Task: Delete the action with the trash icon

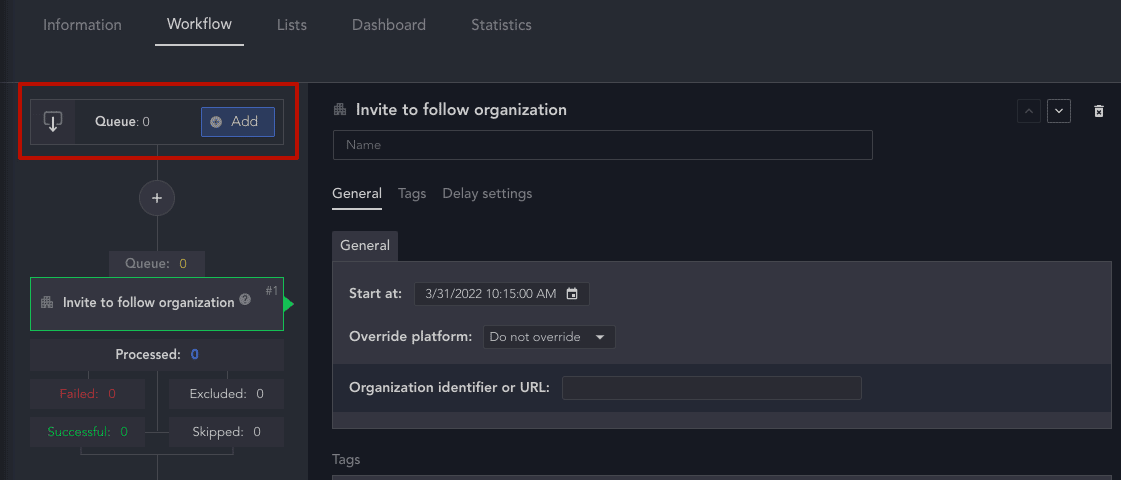Action: pos(1099,111)
